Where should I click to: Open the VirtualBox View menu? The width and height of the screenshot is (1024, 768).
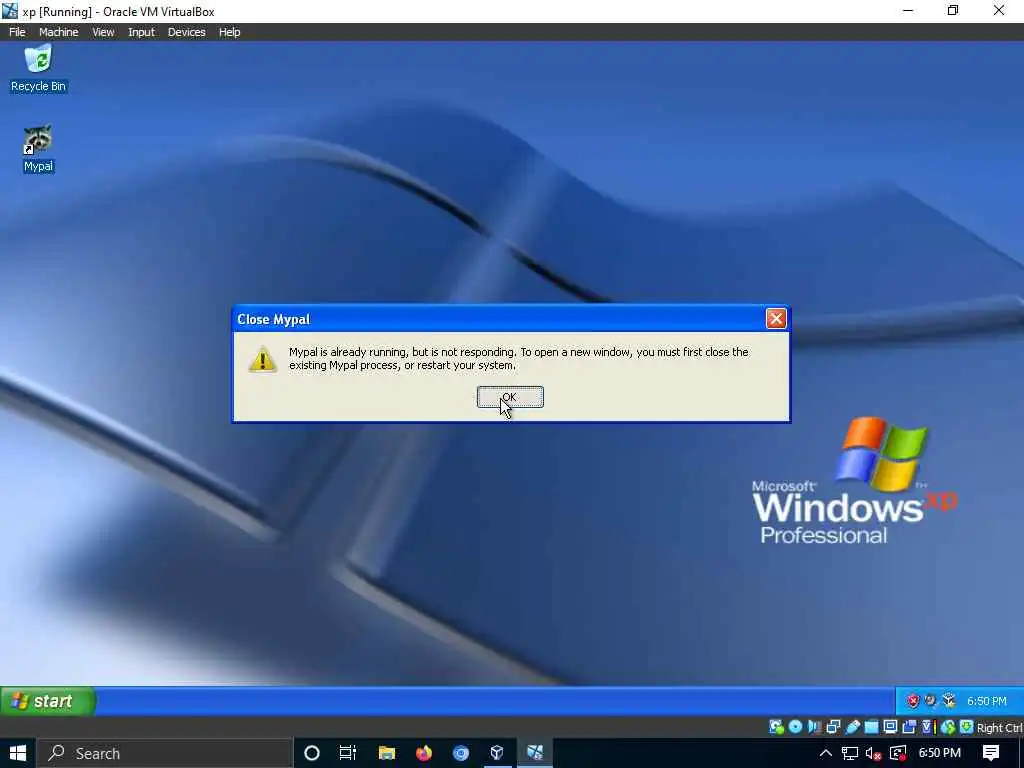click(x=103, y=32)
